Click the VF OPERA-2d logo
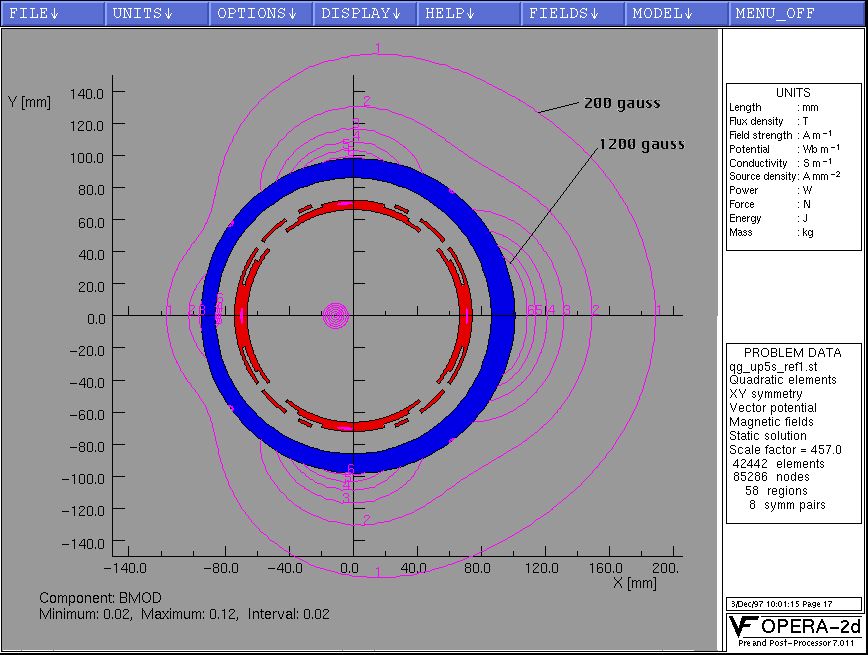This screenshot has height=655, width=868. point(794,626)
